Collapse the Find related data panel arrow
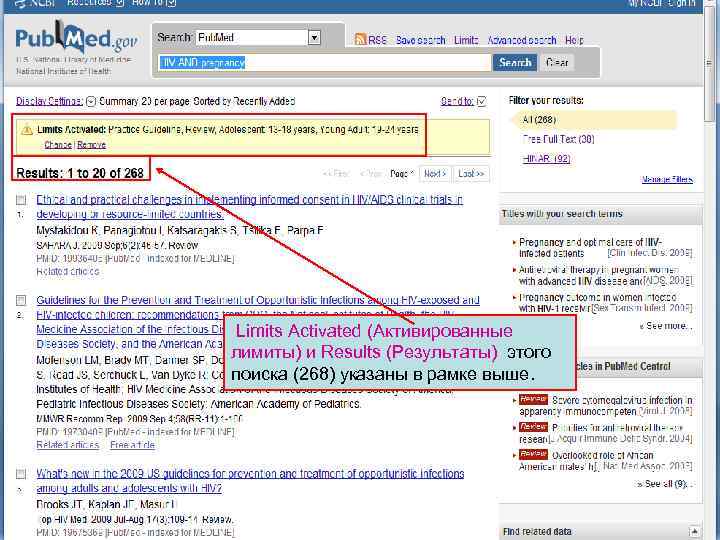This screenshot has height=540, width=720. point(695,532)
